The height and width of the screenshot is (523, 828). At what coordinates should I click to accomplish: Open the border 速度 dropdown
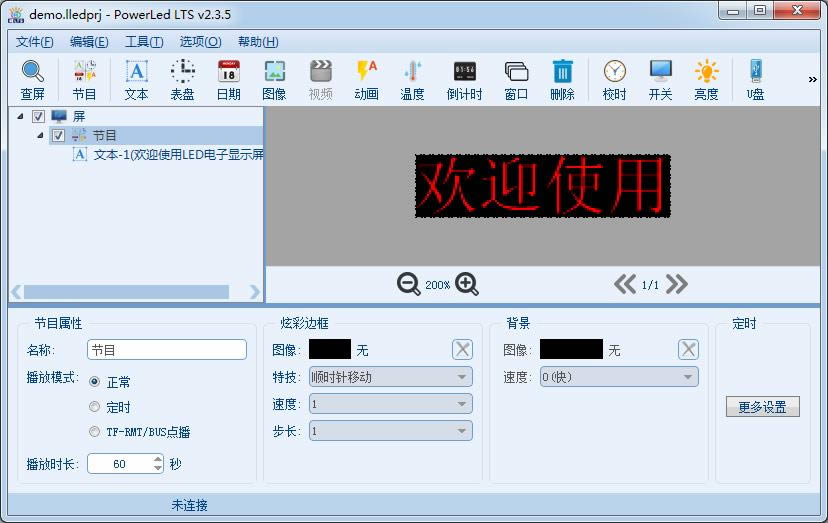[391, 404]
